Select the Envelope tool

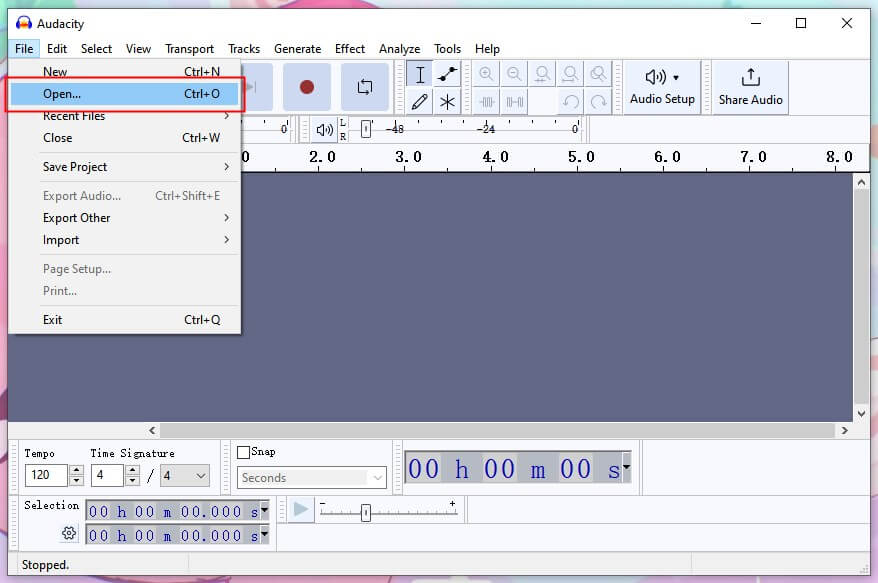[447, 74]
